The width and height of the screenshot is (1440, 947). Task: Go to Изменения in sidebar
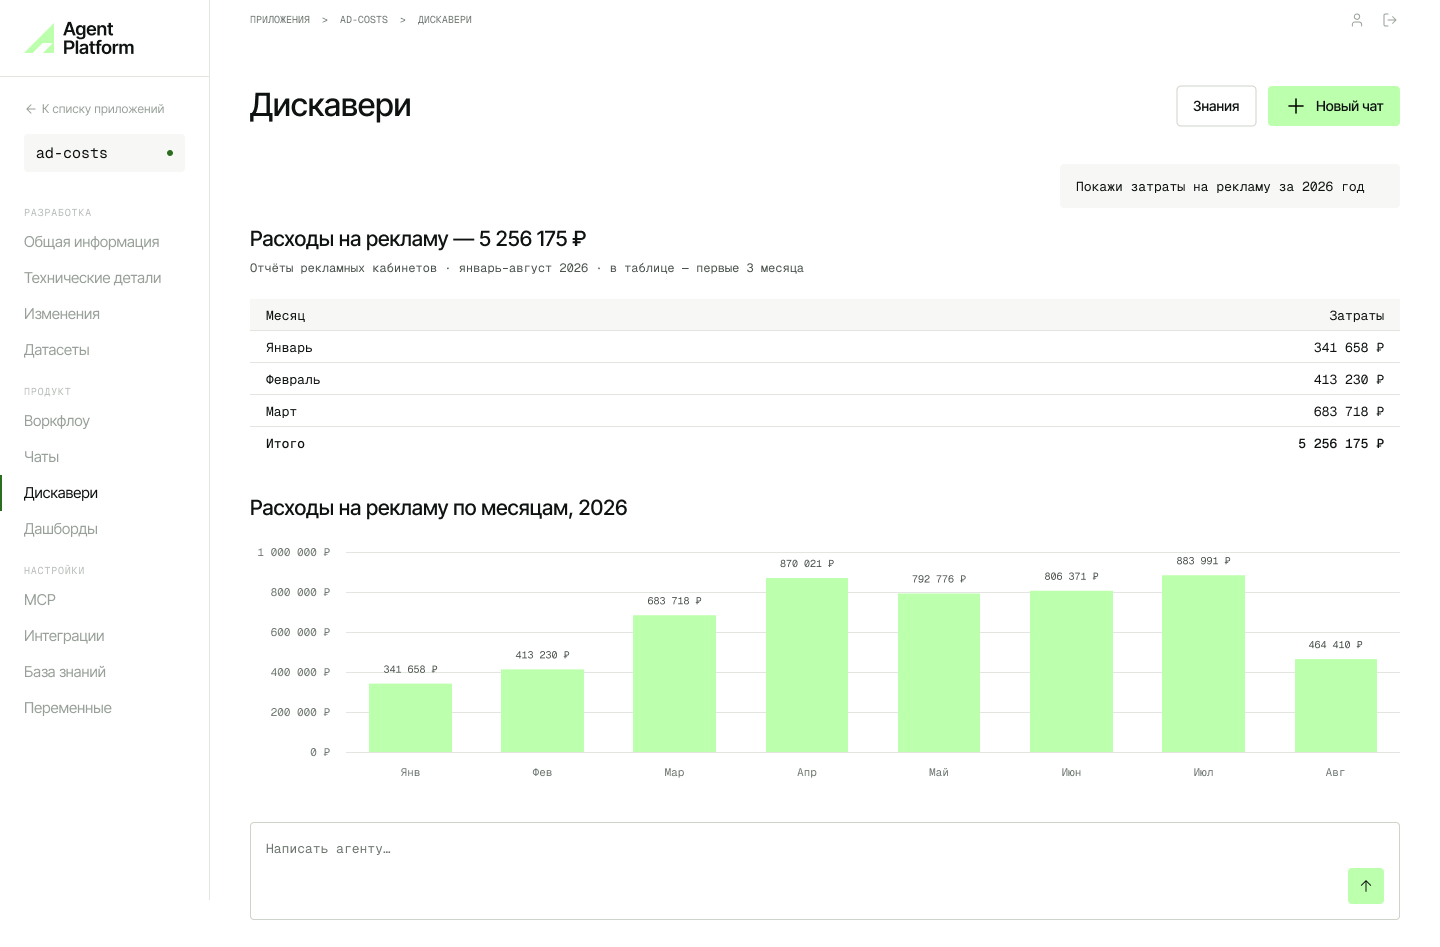click(62, 314)
